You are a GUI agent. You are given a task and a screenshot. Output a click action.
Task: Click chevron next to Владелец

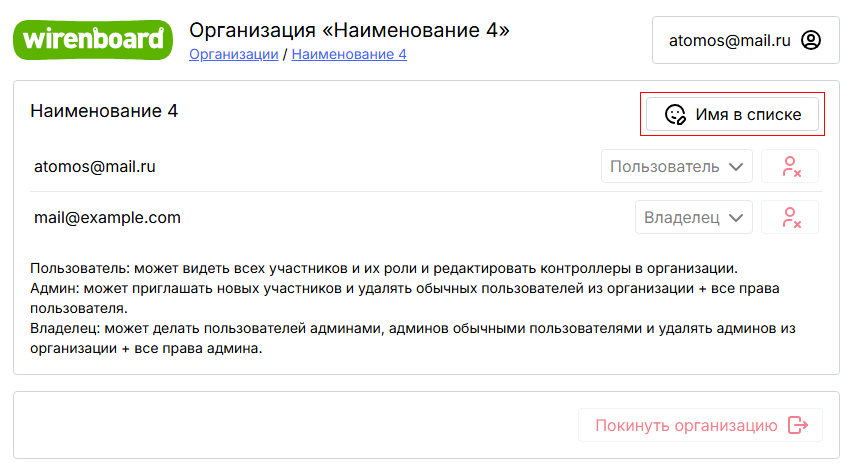tap(736, 218)
